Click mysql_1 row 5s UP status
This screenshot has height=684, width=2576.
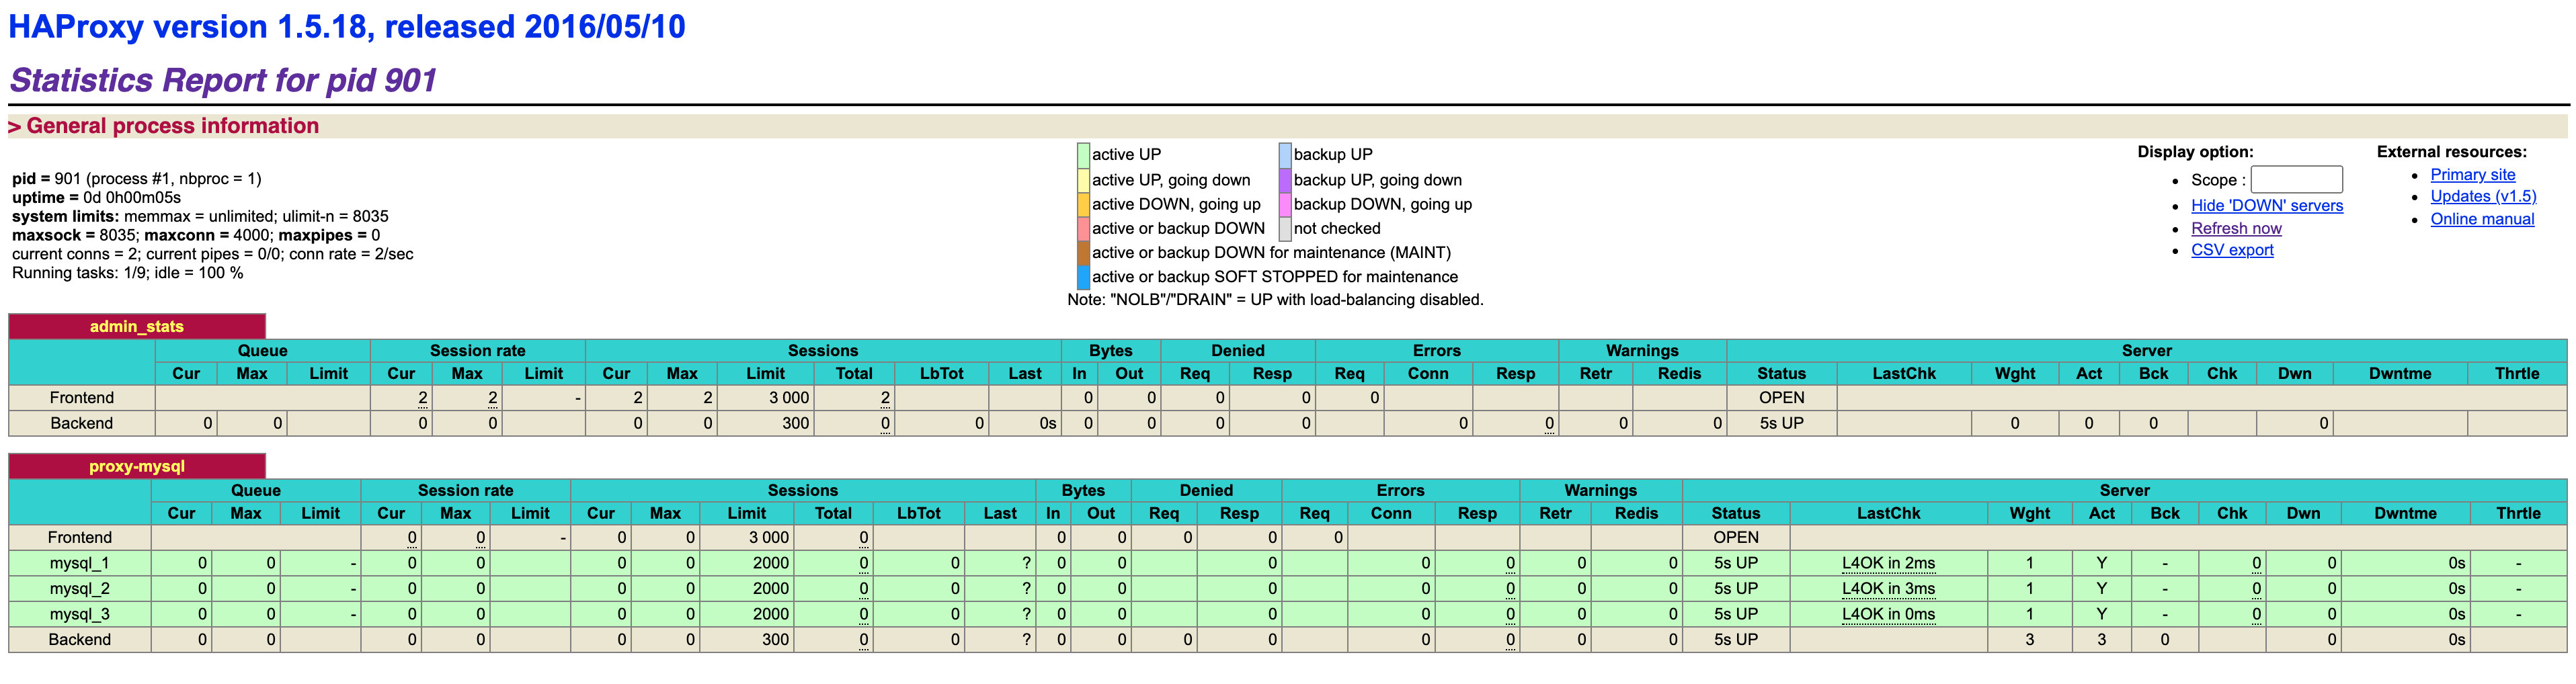pyautogui.click(x=1736, y=563)
